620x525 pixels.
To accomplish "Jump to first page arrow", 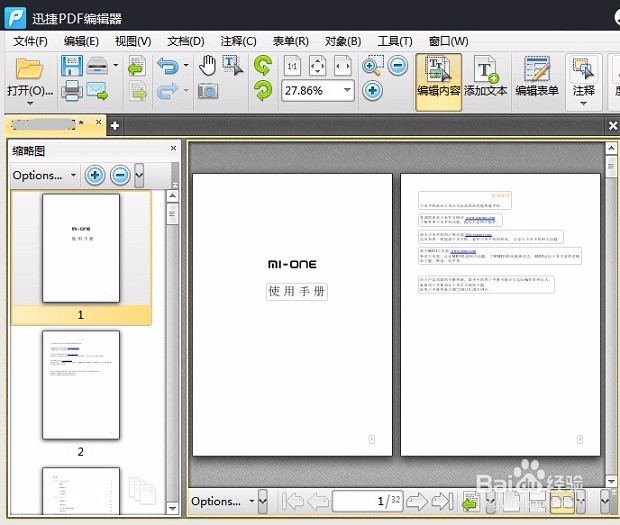I will (x=292, y=501).
